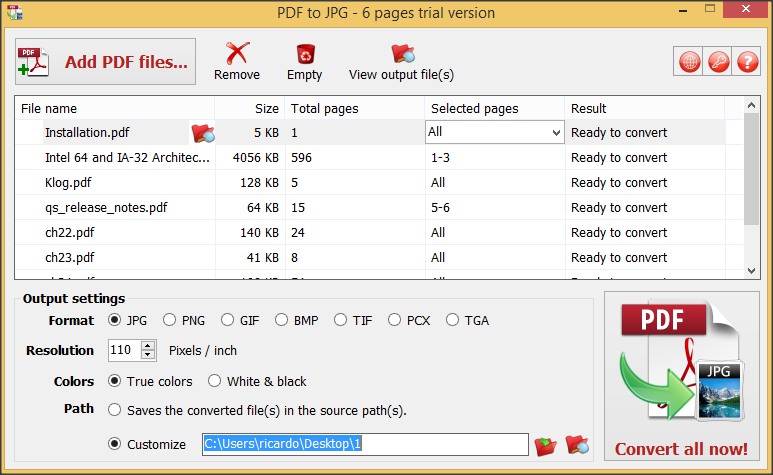Open the website globe icon
Viewport: 773px width, 475px height.
689,62
